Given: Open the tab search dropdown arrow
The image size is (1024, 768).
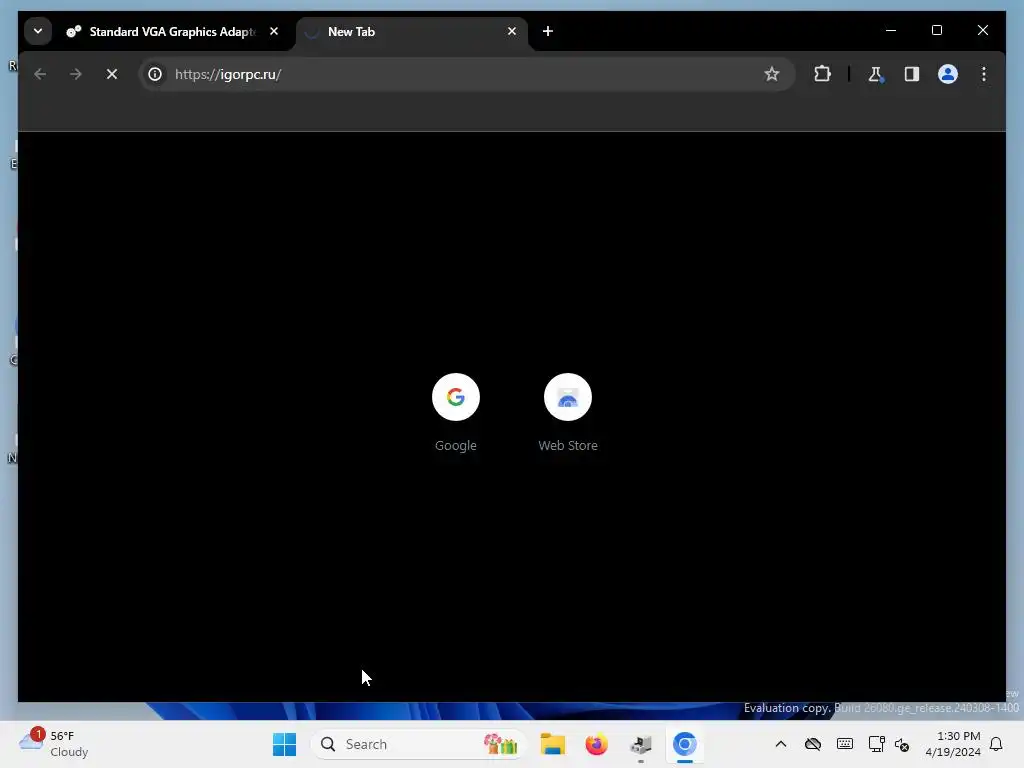Looking at the screenshot, I should point(38,31).
